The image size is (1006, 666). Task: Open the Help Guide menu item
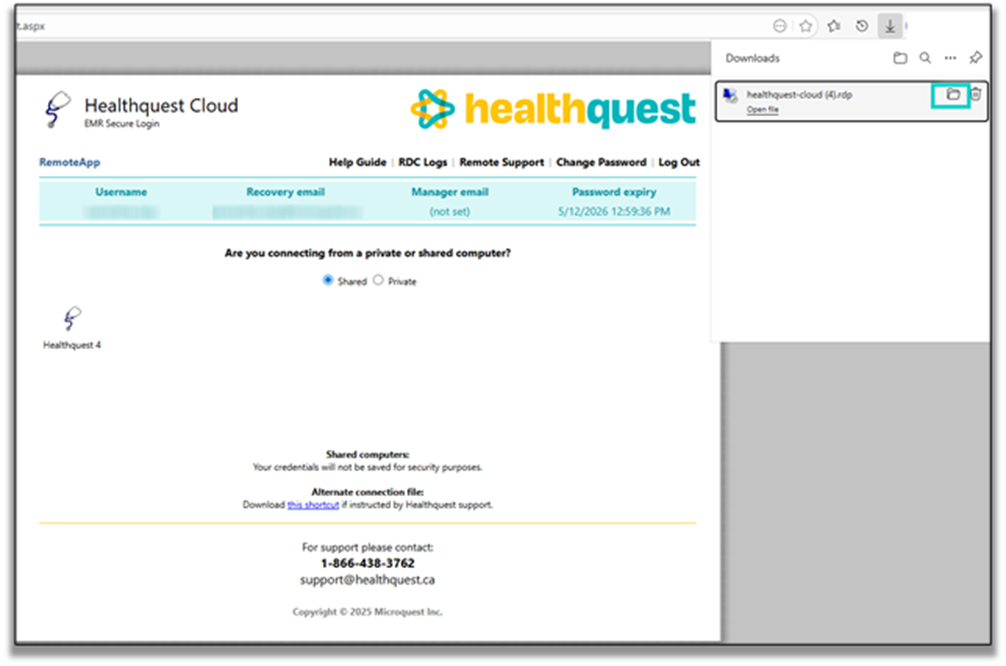tap(357, 162)
